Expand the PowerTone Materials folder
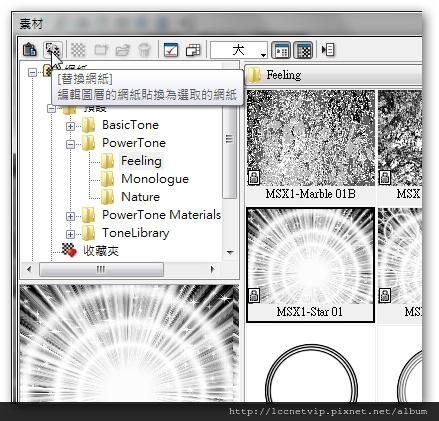 [x=70, y=216]
